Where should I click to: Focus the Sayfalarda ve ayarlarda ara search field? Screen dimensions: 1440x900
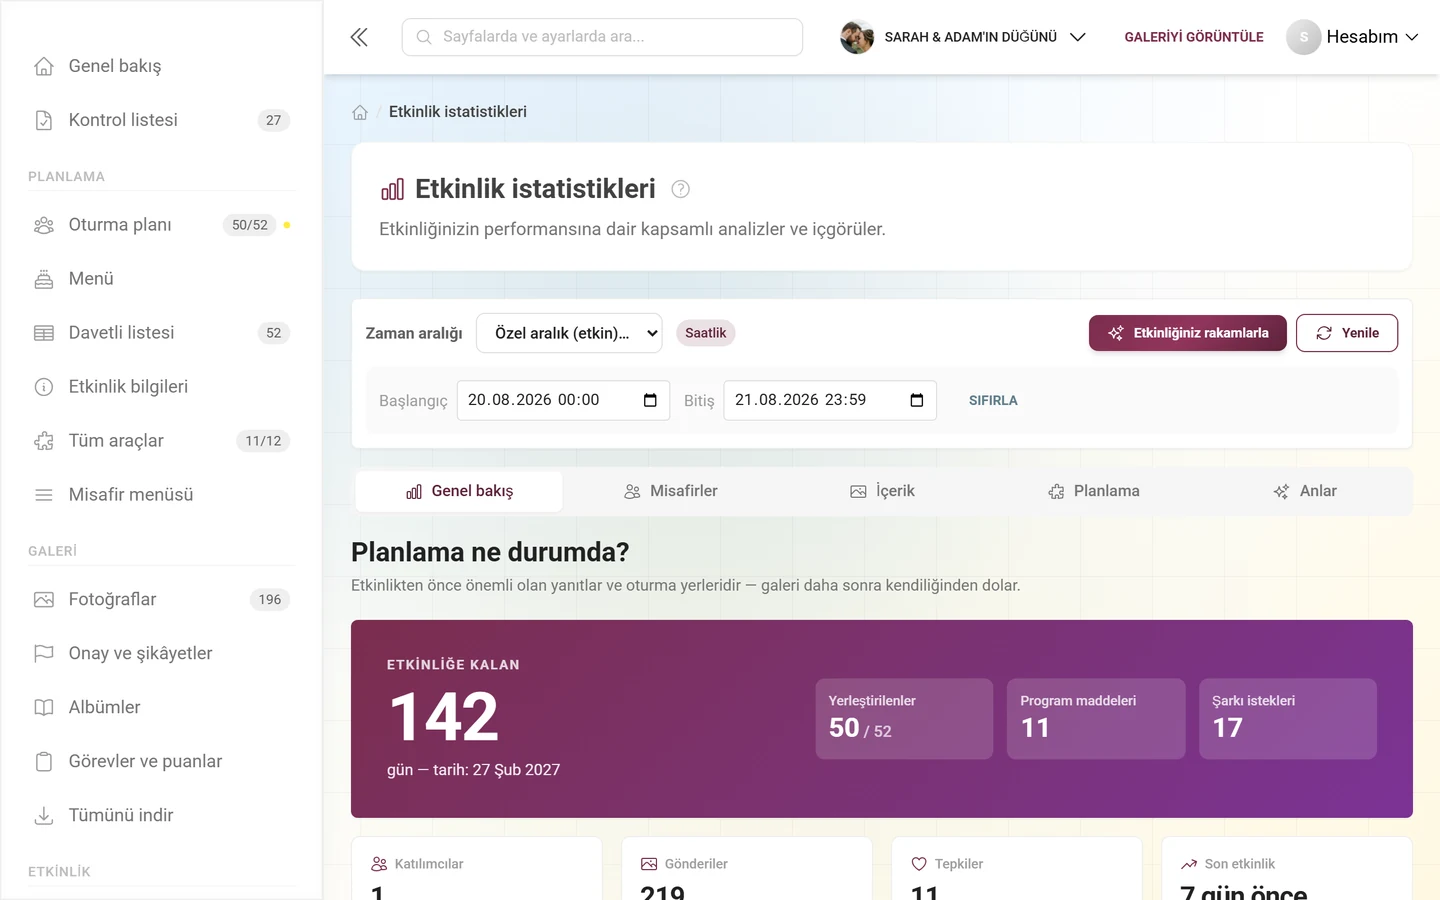pos(602,37)
